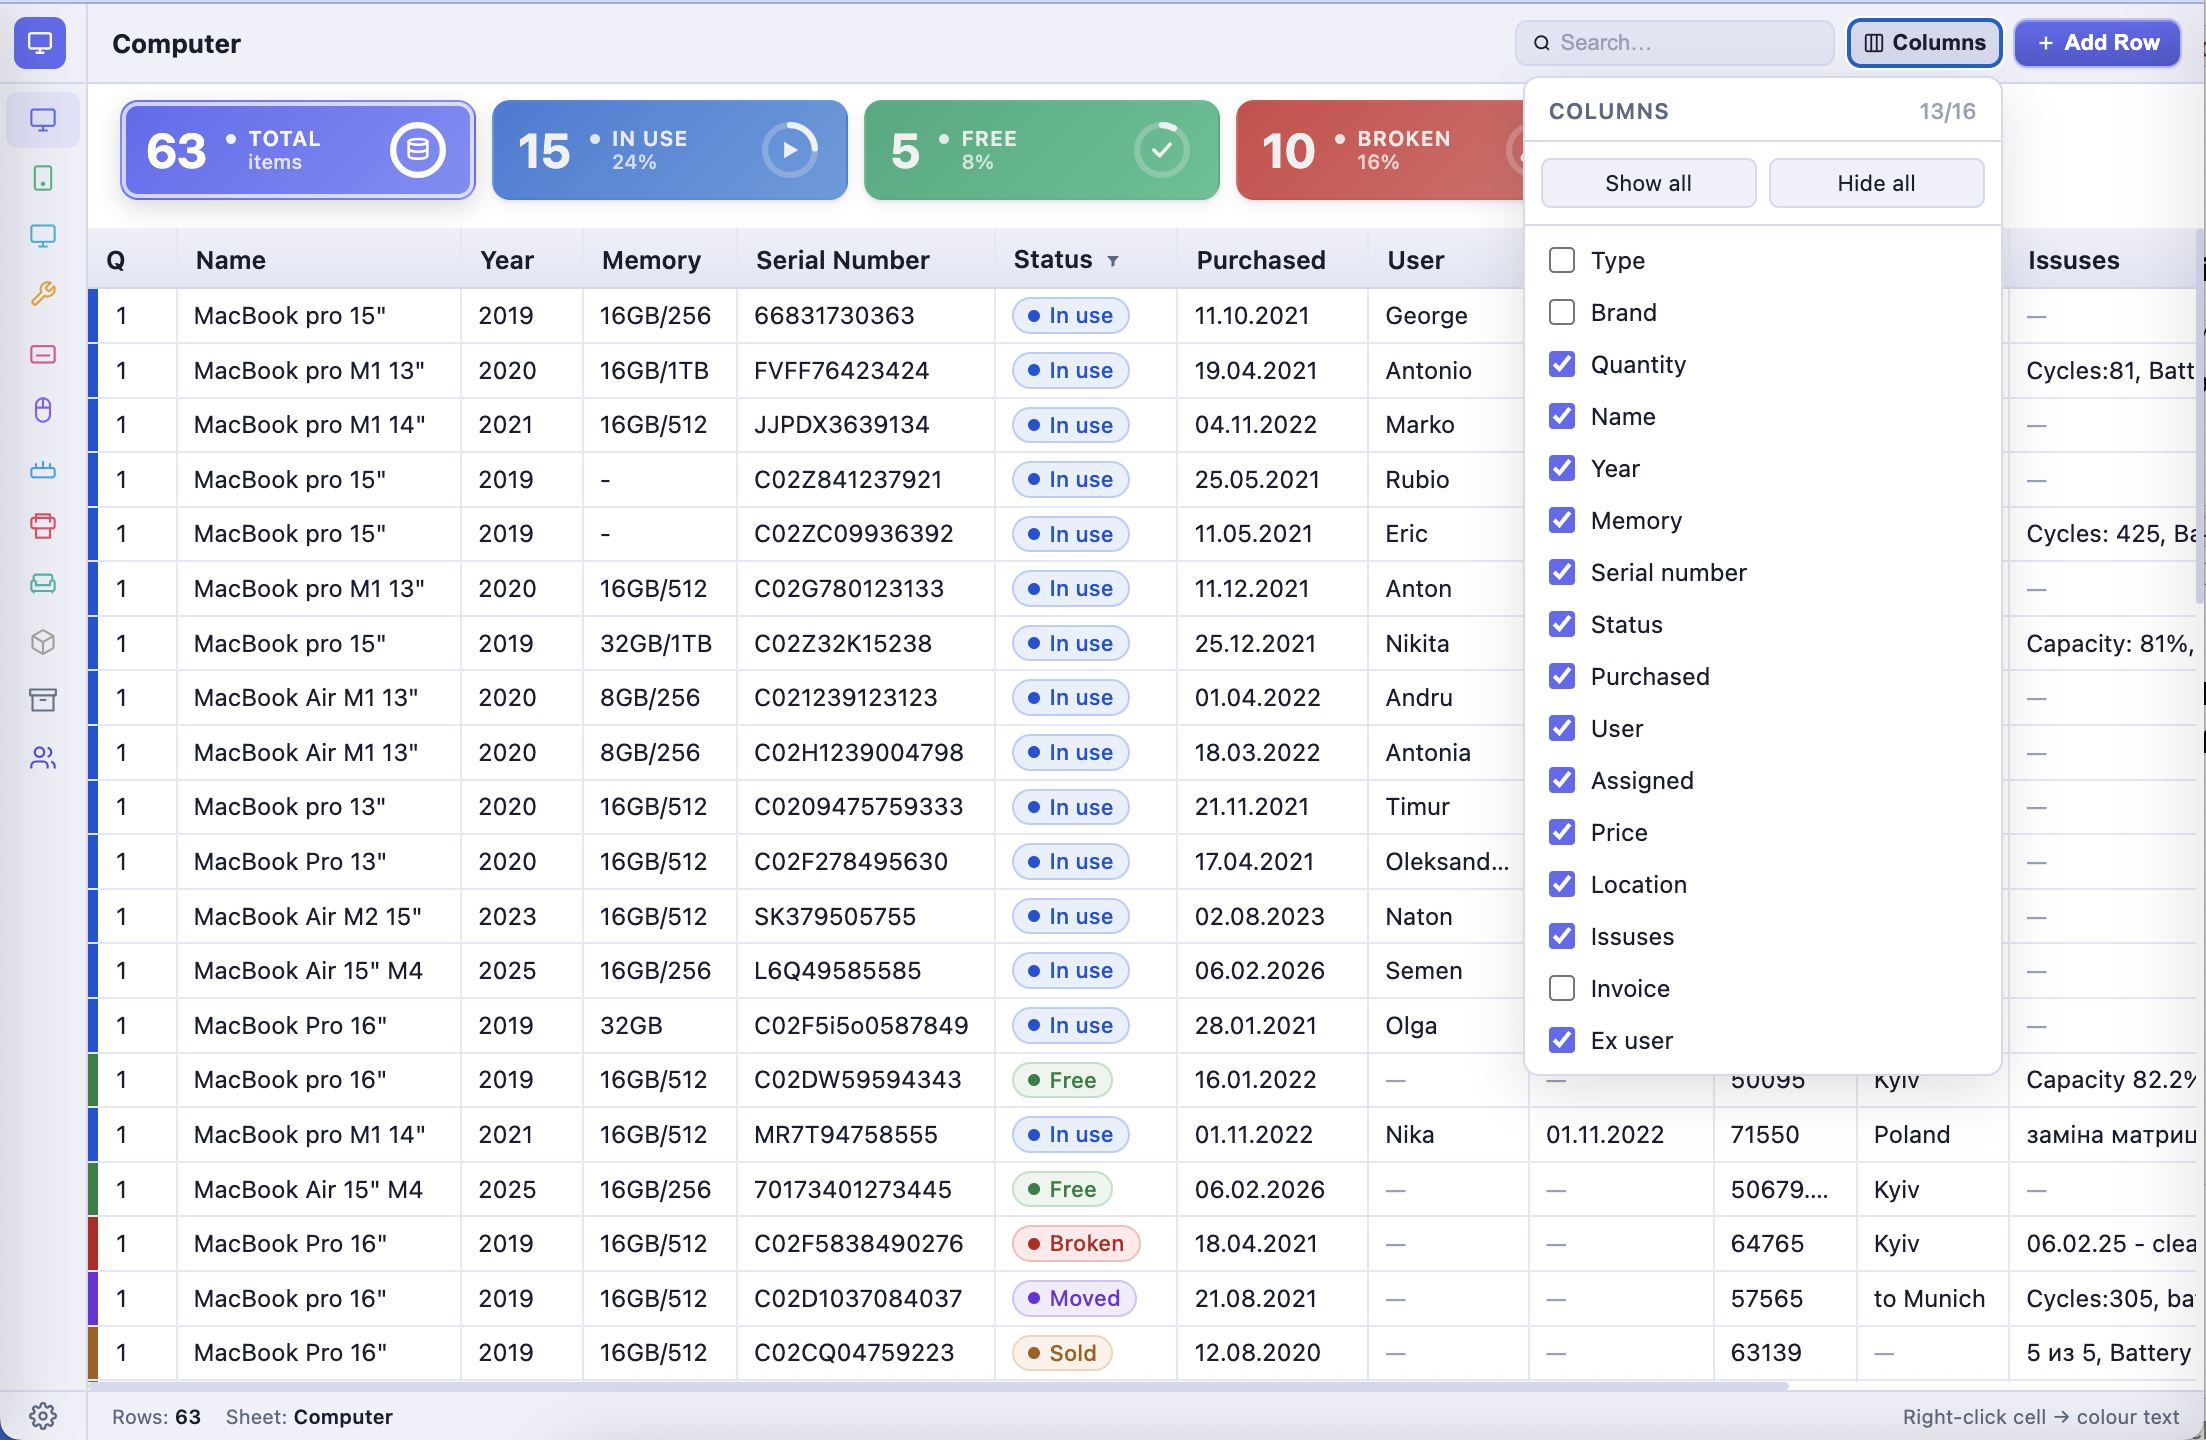Click the Show all button
Screen dimensions: 2206x1440
(1648, 183)
